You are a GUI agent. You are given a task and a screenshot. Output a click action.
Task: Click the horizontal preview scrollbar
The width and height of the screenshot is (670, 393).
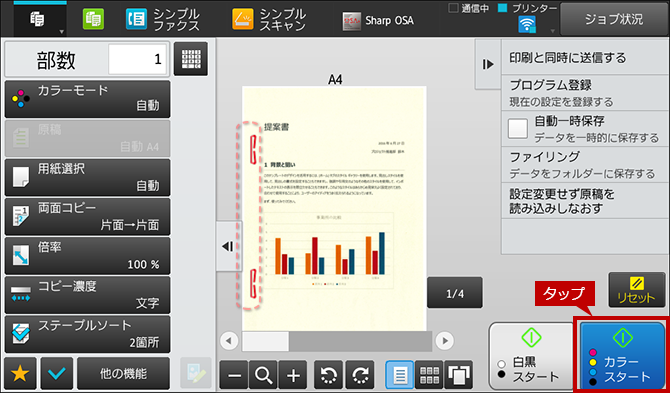[337, 341]
